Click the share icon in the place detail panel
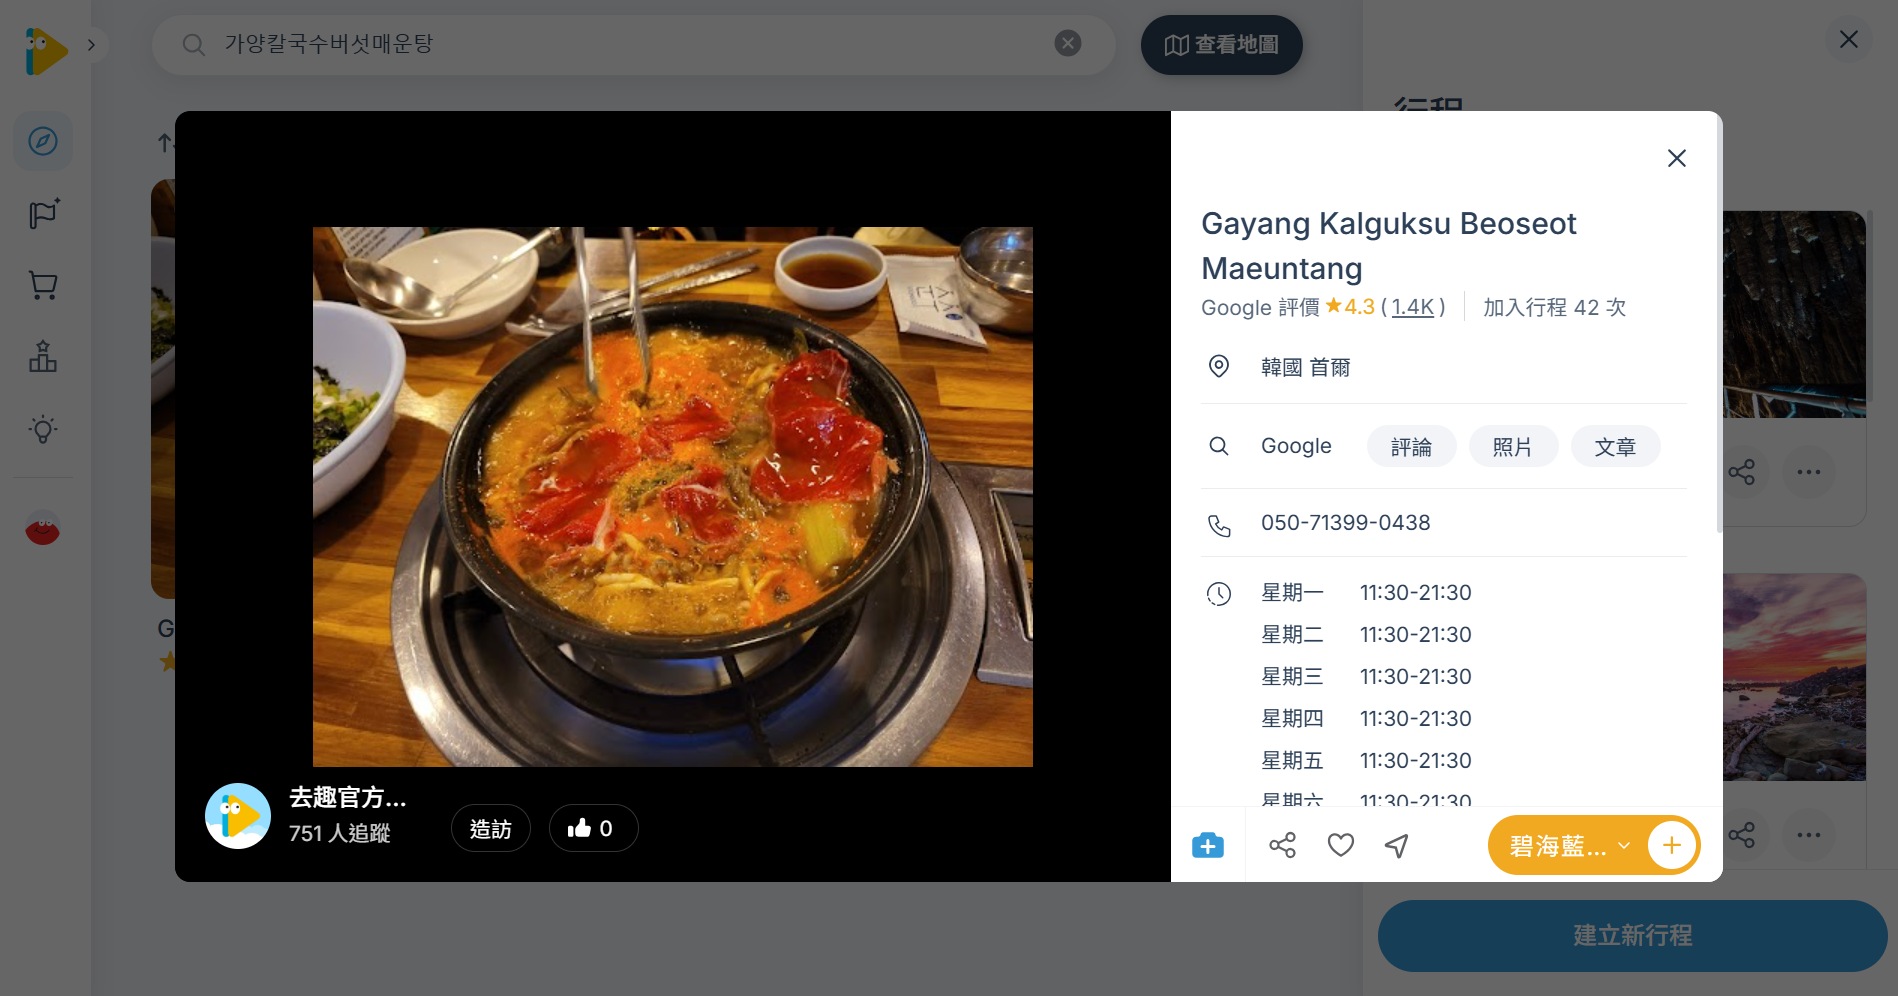The width and height of the screenshot is (1898, 996). 1283,845
